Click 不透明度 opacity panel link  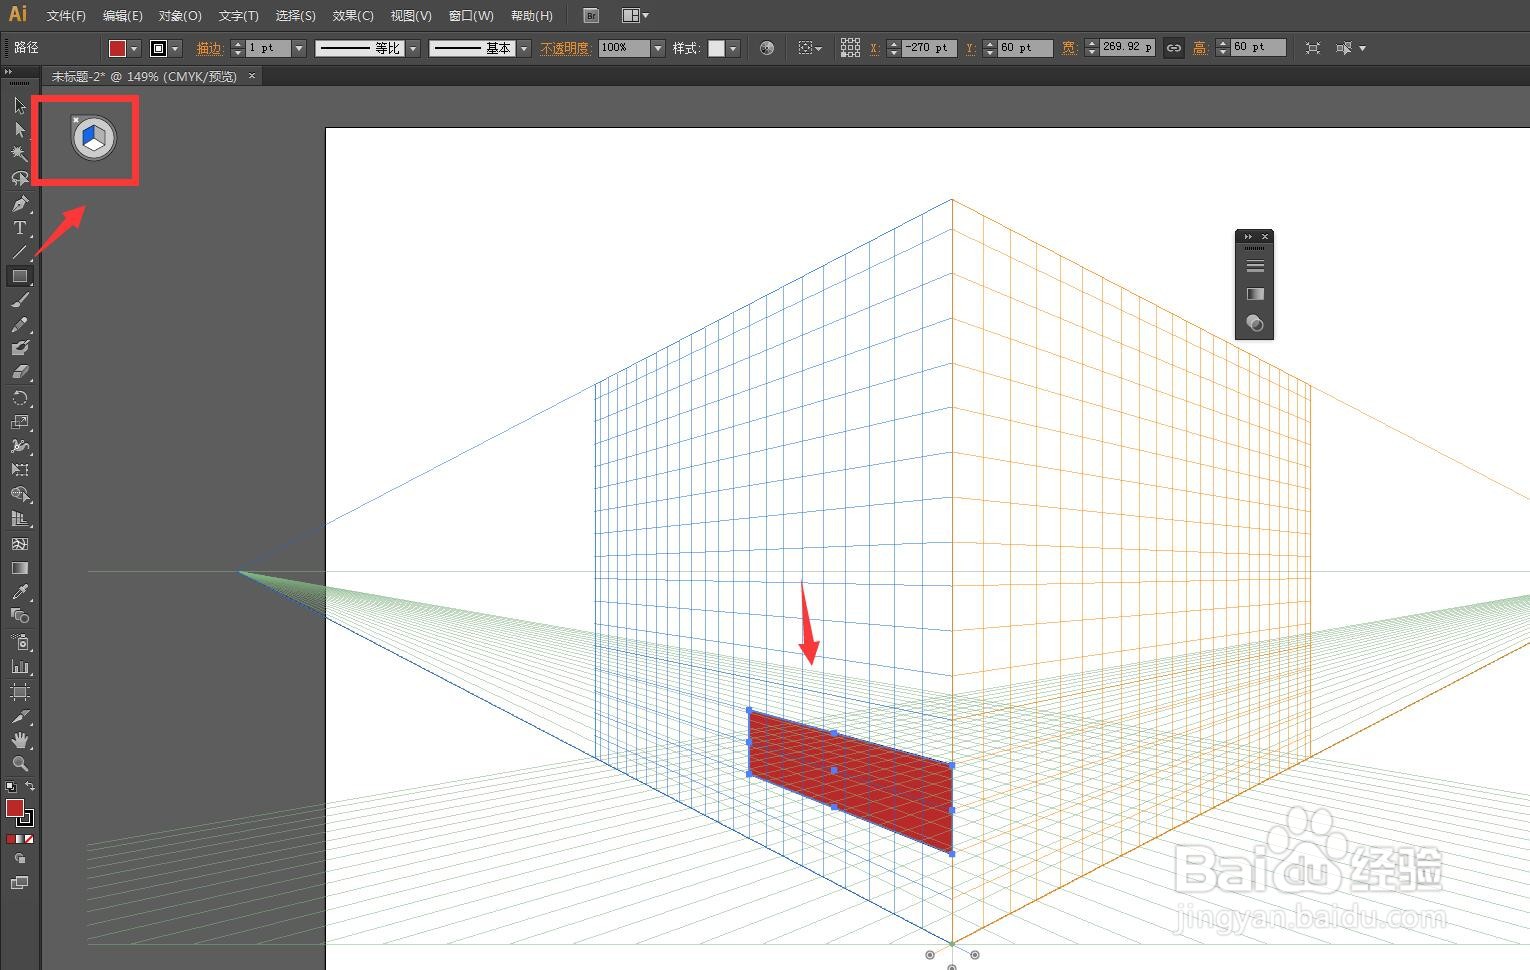pos(565,48)
